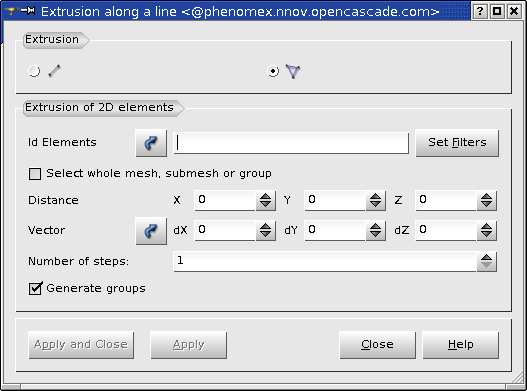Select the 1D elements extrusion radio button

tap(34, 71)
